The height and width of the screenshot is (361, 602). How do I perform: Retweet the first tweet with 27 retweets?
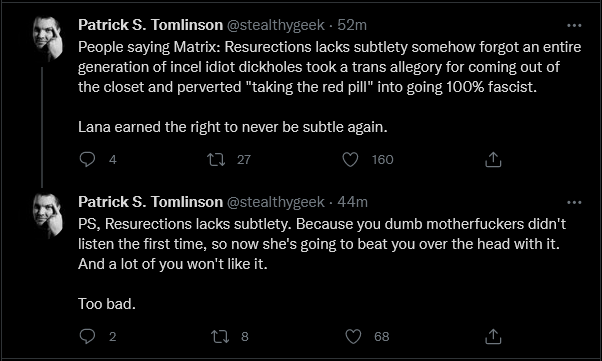[216, 159]
